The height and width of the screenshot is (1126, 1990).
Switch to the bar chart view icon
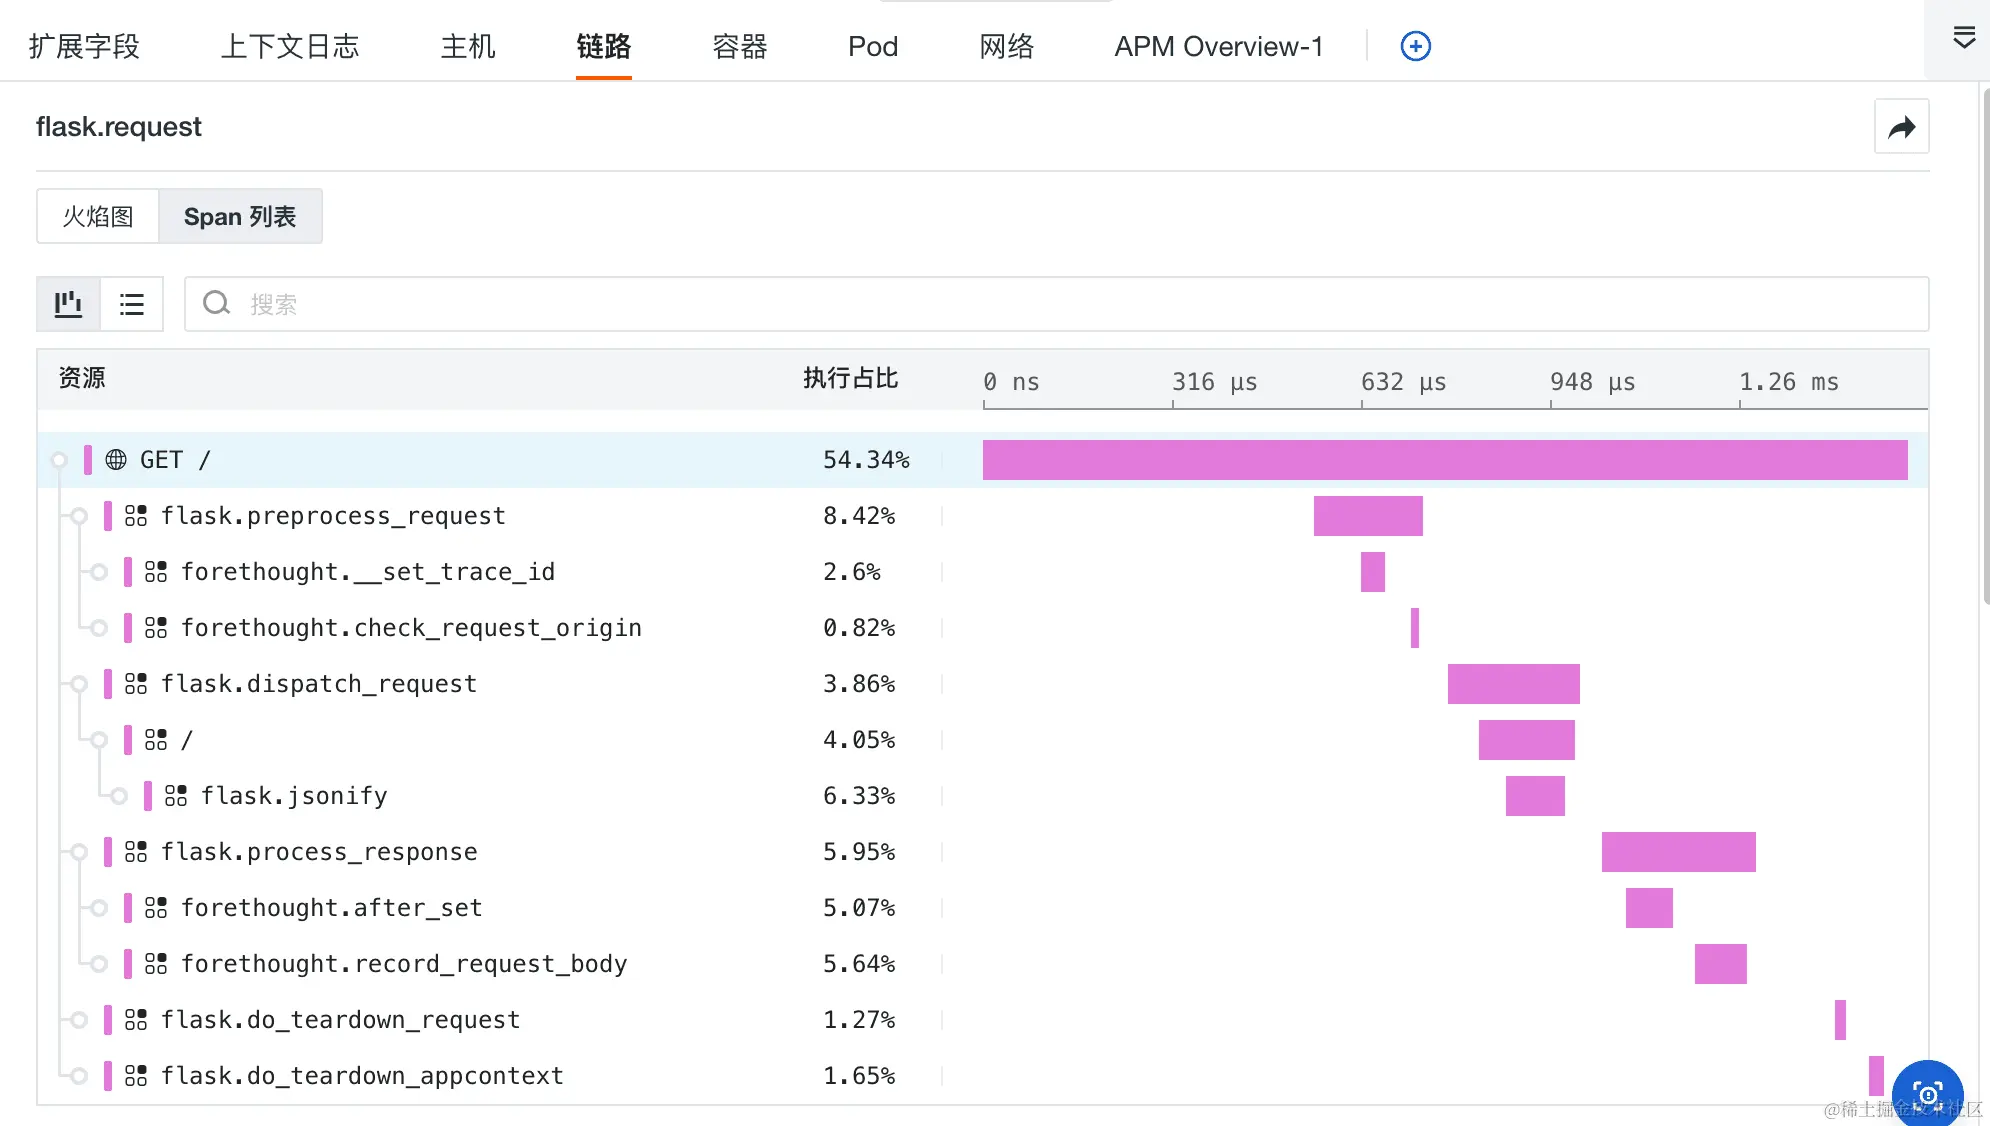tap(68, 304)
